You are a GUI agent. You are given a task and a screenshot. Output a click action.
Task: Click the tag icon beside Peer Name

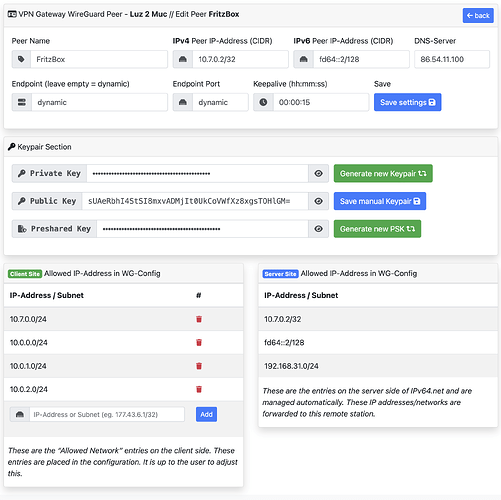[x=21, y=59]
